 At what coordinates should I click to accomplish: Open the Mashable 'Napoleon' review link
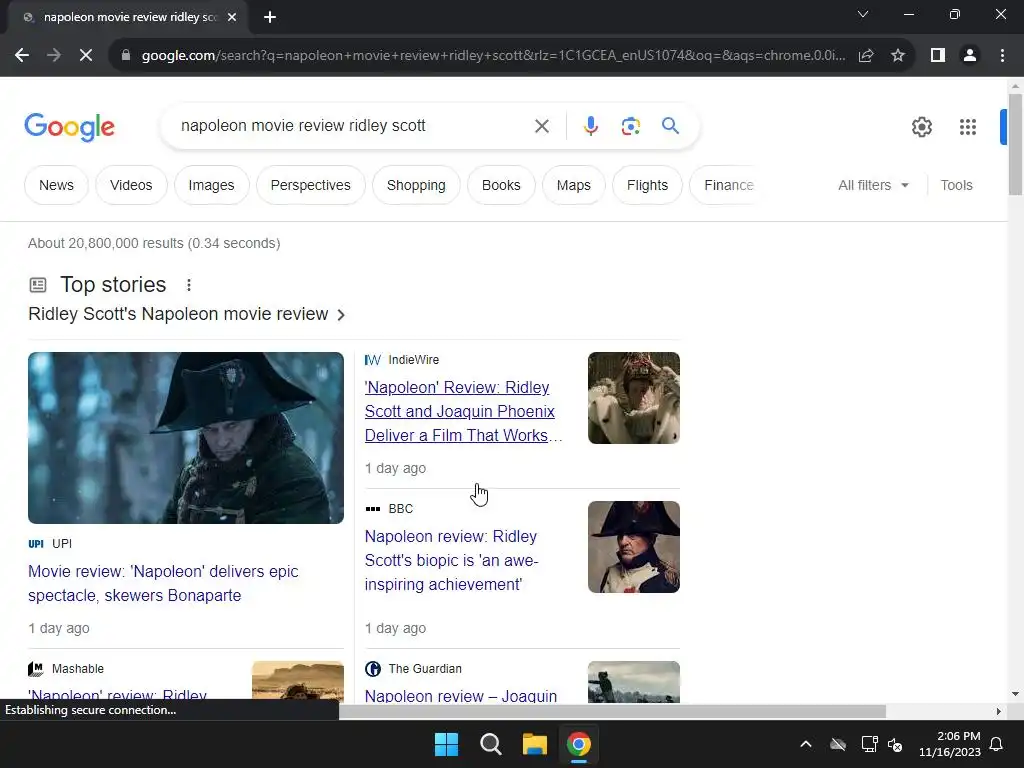coord(118,695)
